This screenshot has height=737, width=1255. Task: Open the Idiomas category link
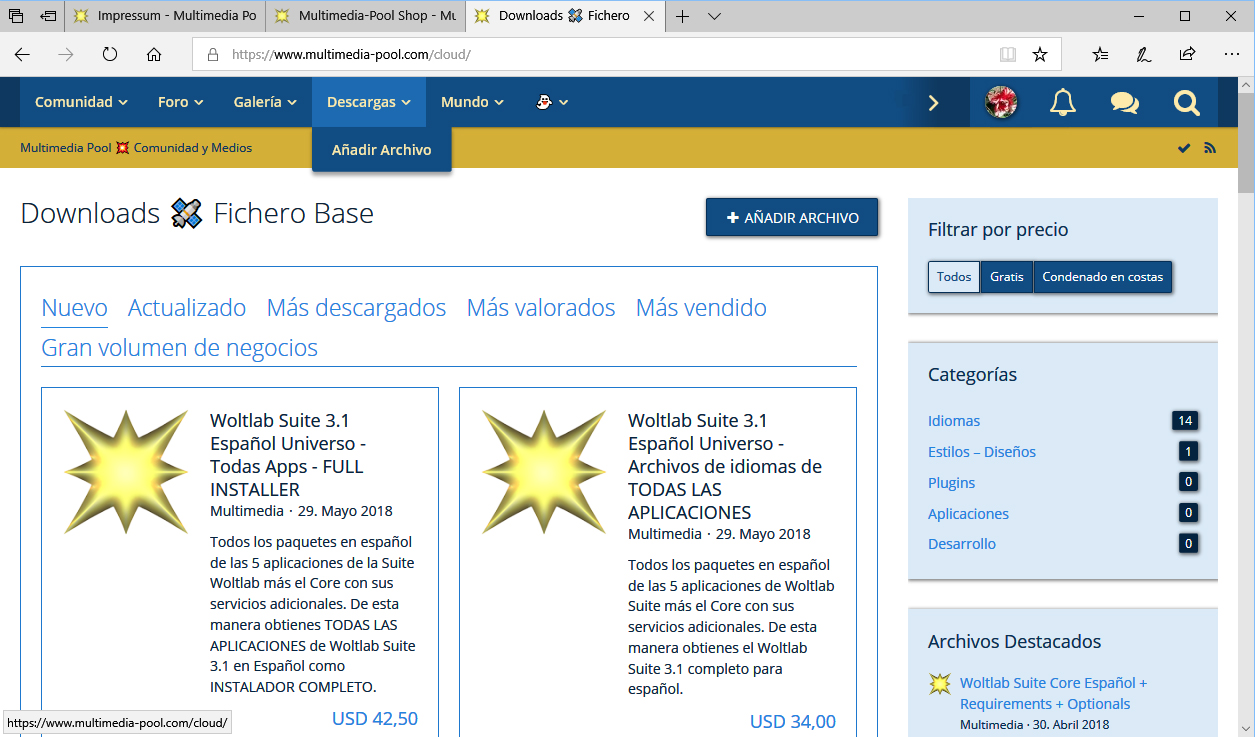[x=954, y=421]
